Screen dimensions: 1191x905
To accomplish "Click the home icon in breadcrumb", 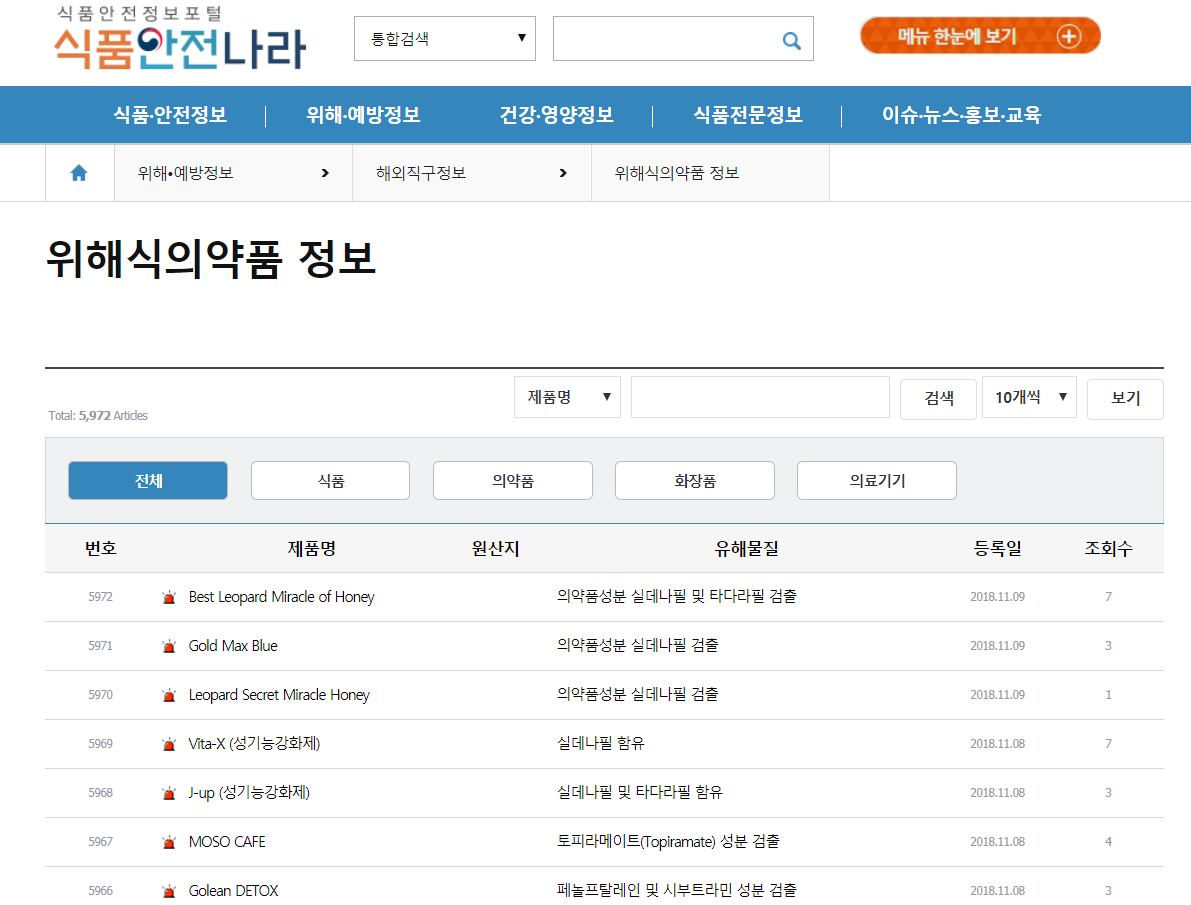I will point(79,173).
